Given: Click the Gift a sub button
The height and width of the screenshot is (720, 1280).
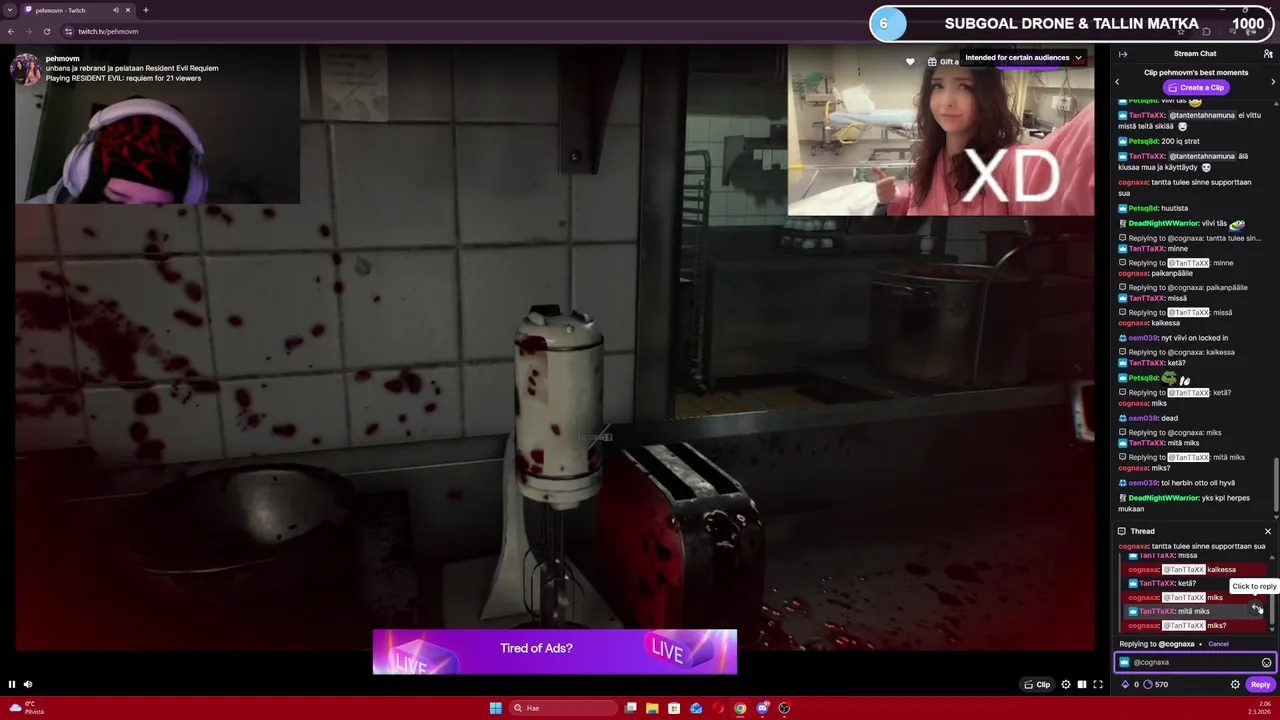Looking at the screenshot, I should click(942, 62).
